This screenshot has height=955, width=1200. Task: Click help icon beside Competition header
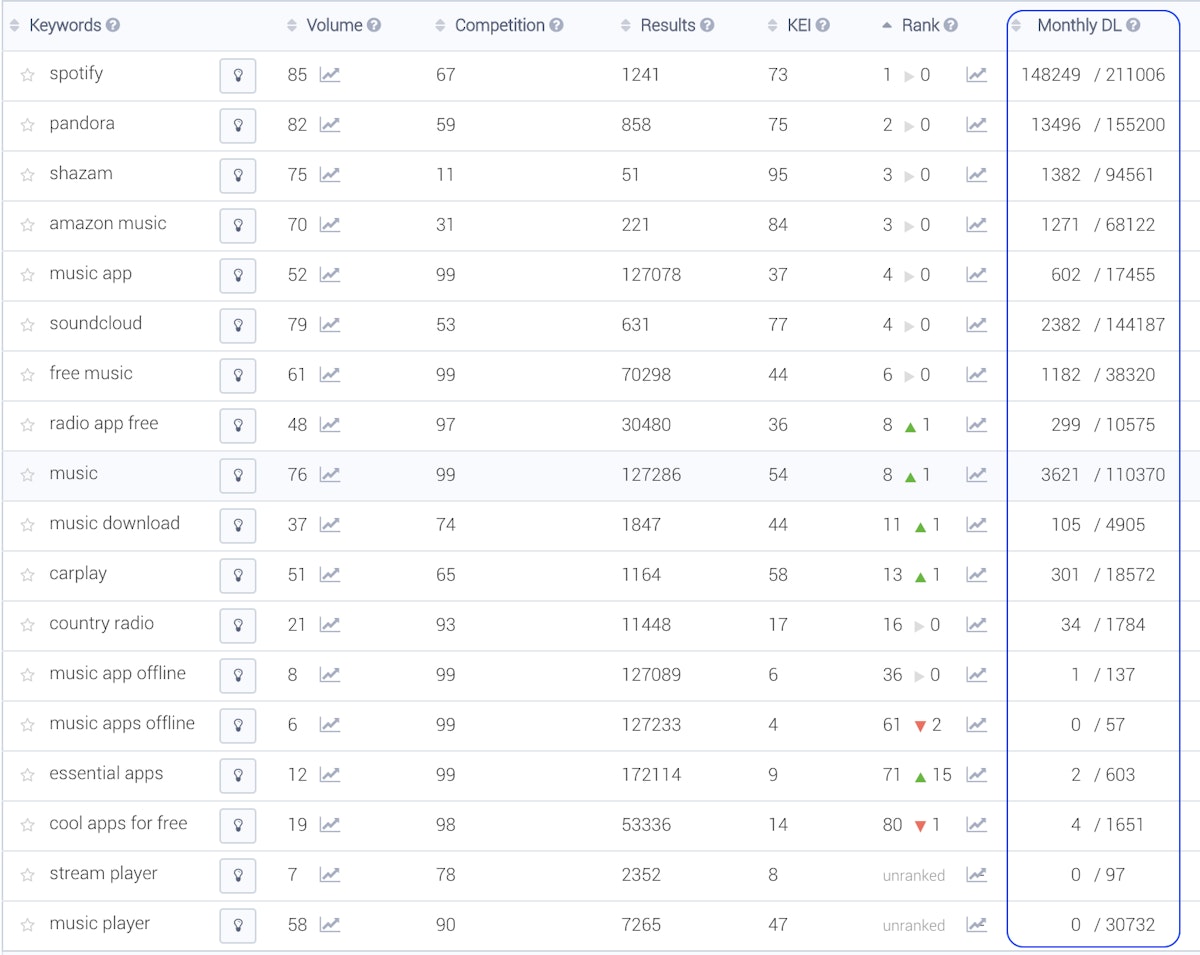556,26
